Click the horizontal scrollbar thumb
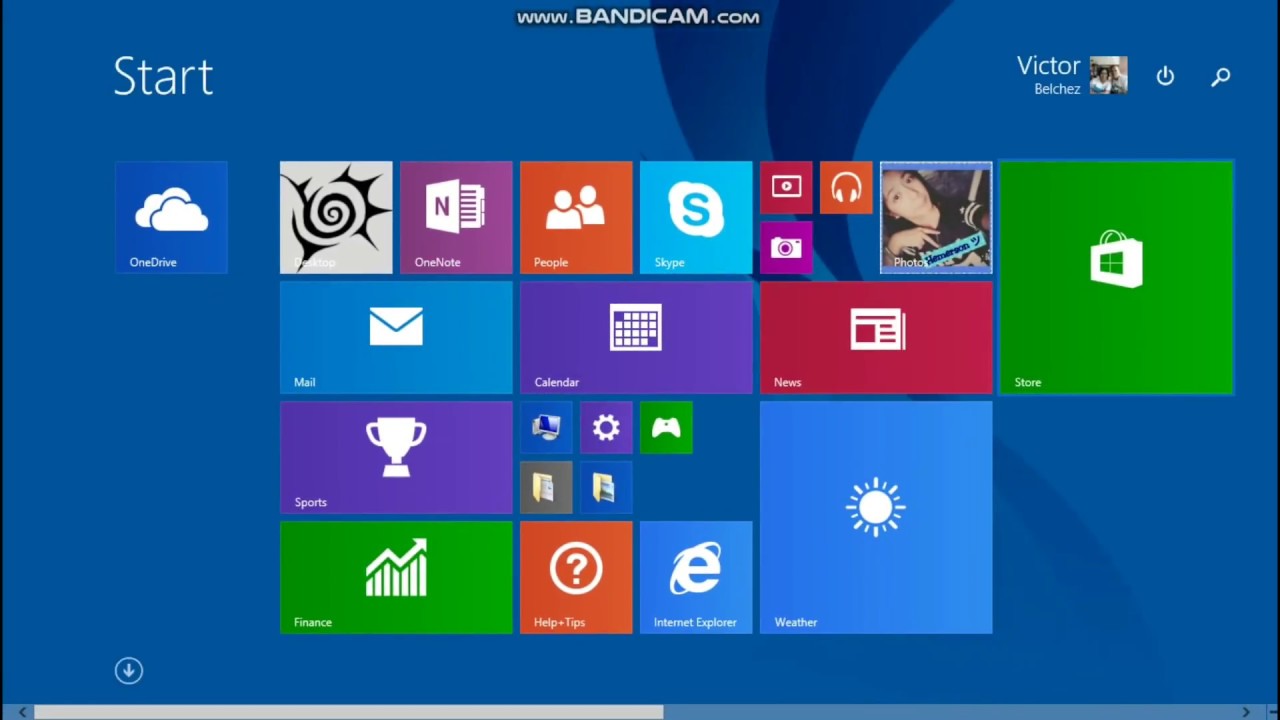1280x720 pixels. 349,712
